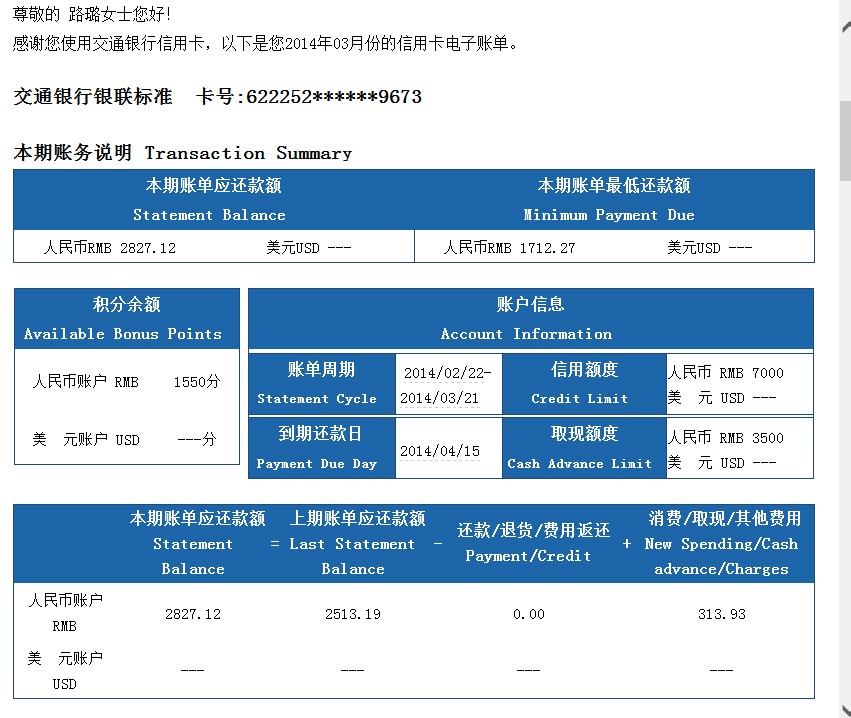Screen dimensions: 851x718
Task: Click 美 元账户 USD row label in bottom table
Action: click(65, 671)
